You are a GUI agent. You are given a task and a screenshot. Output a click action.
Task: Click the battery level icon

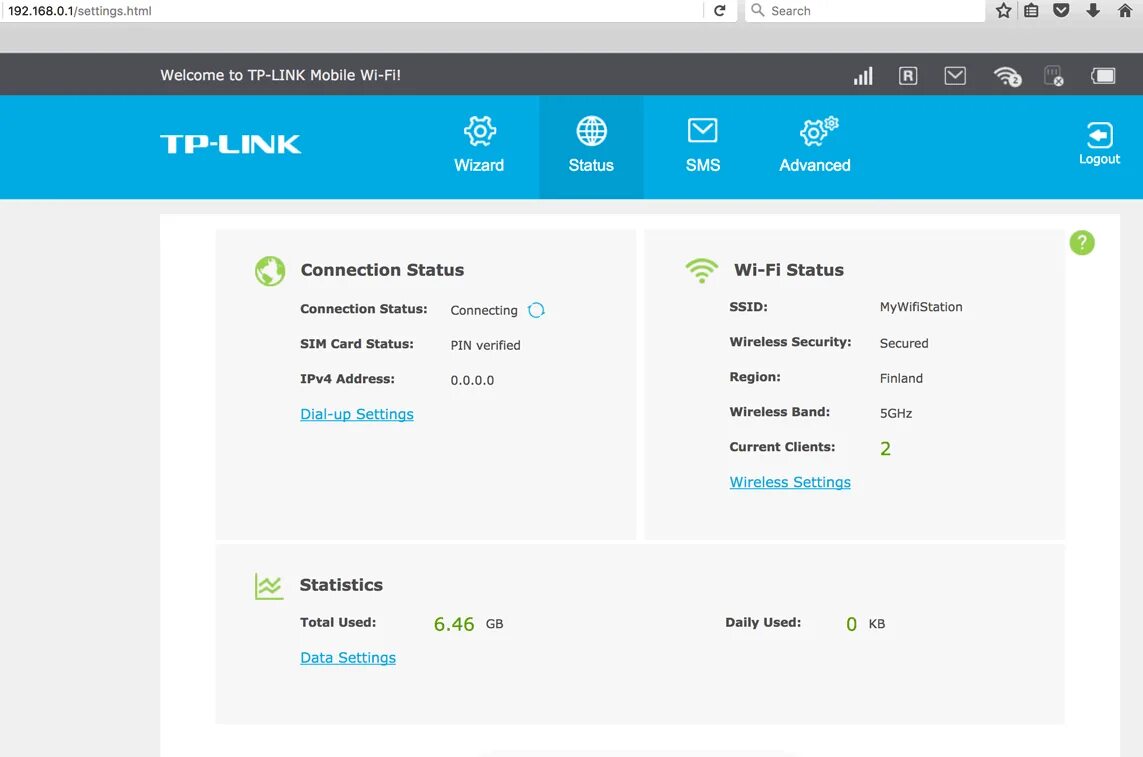pyautogui.click(x=1103, y=76)
